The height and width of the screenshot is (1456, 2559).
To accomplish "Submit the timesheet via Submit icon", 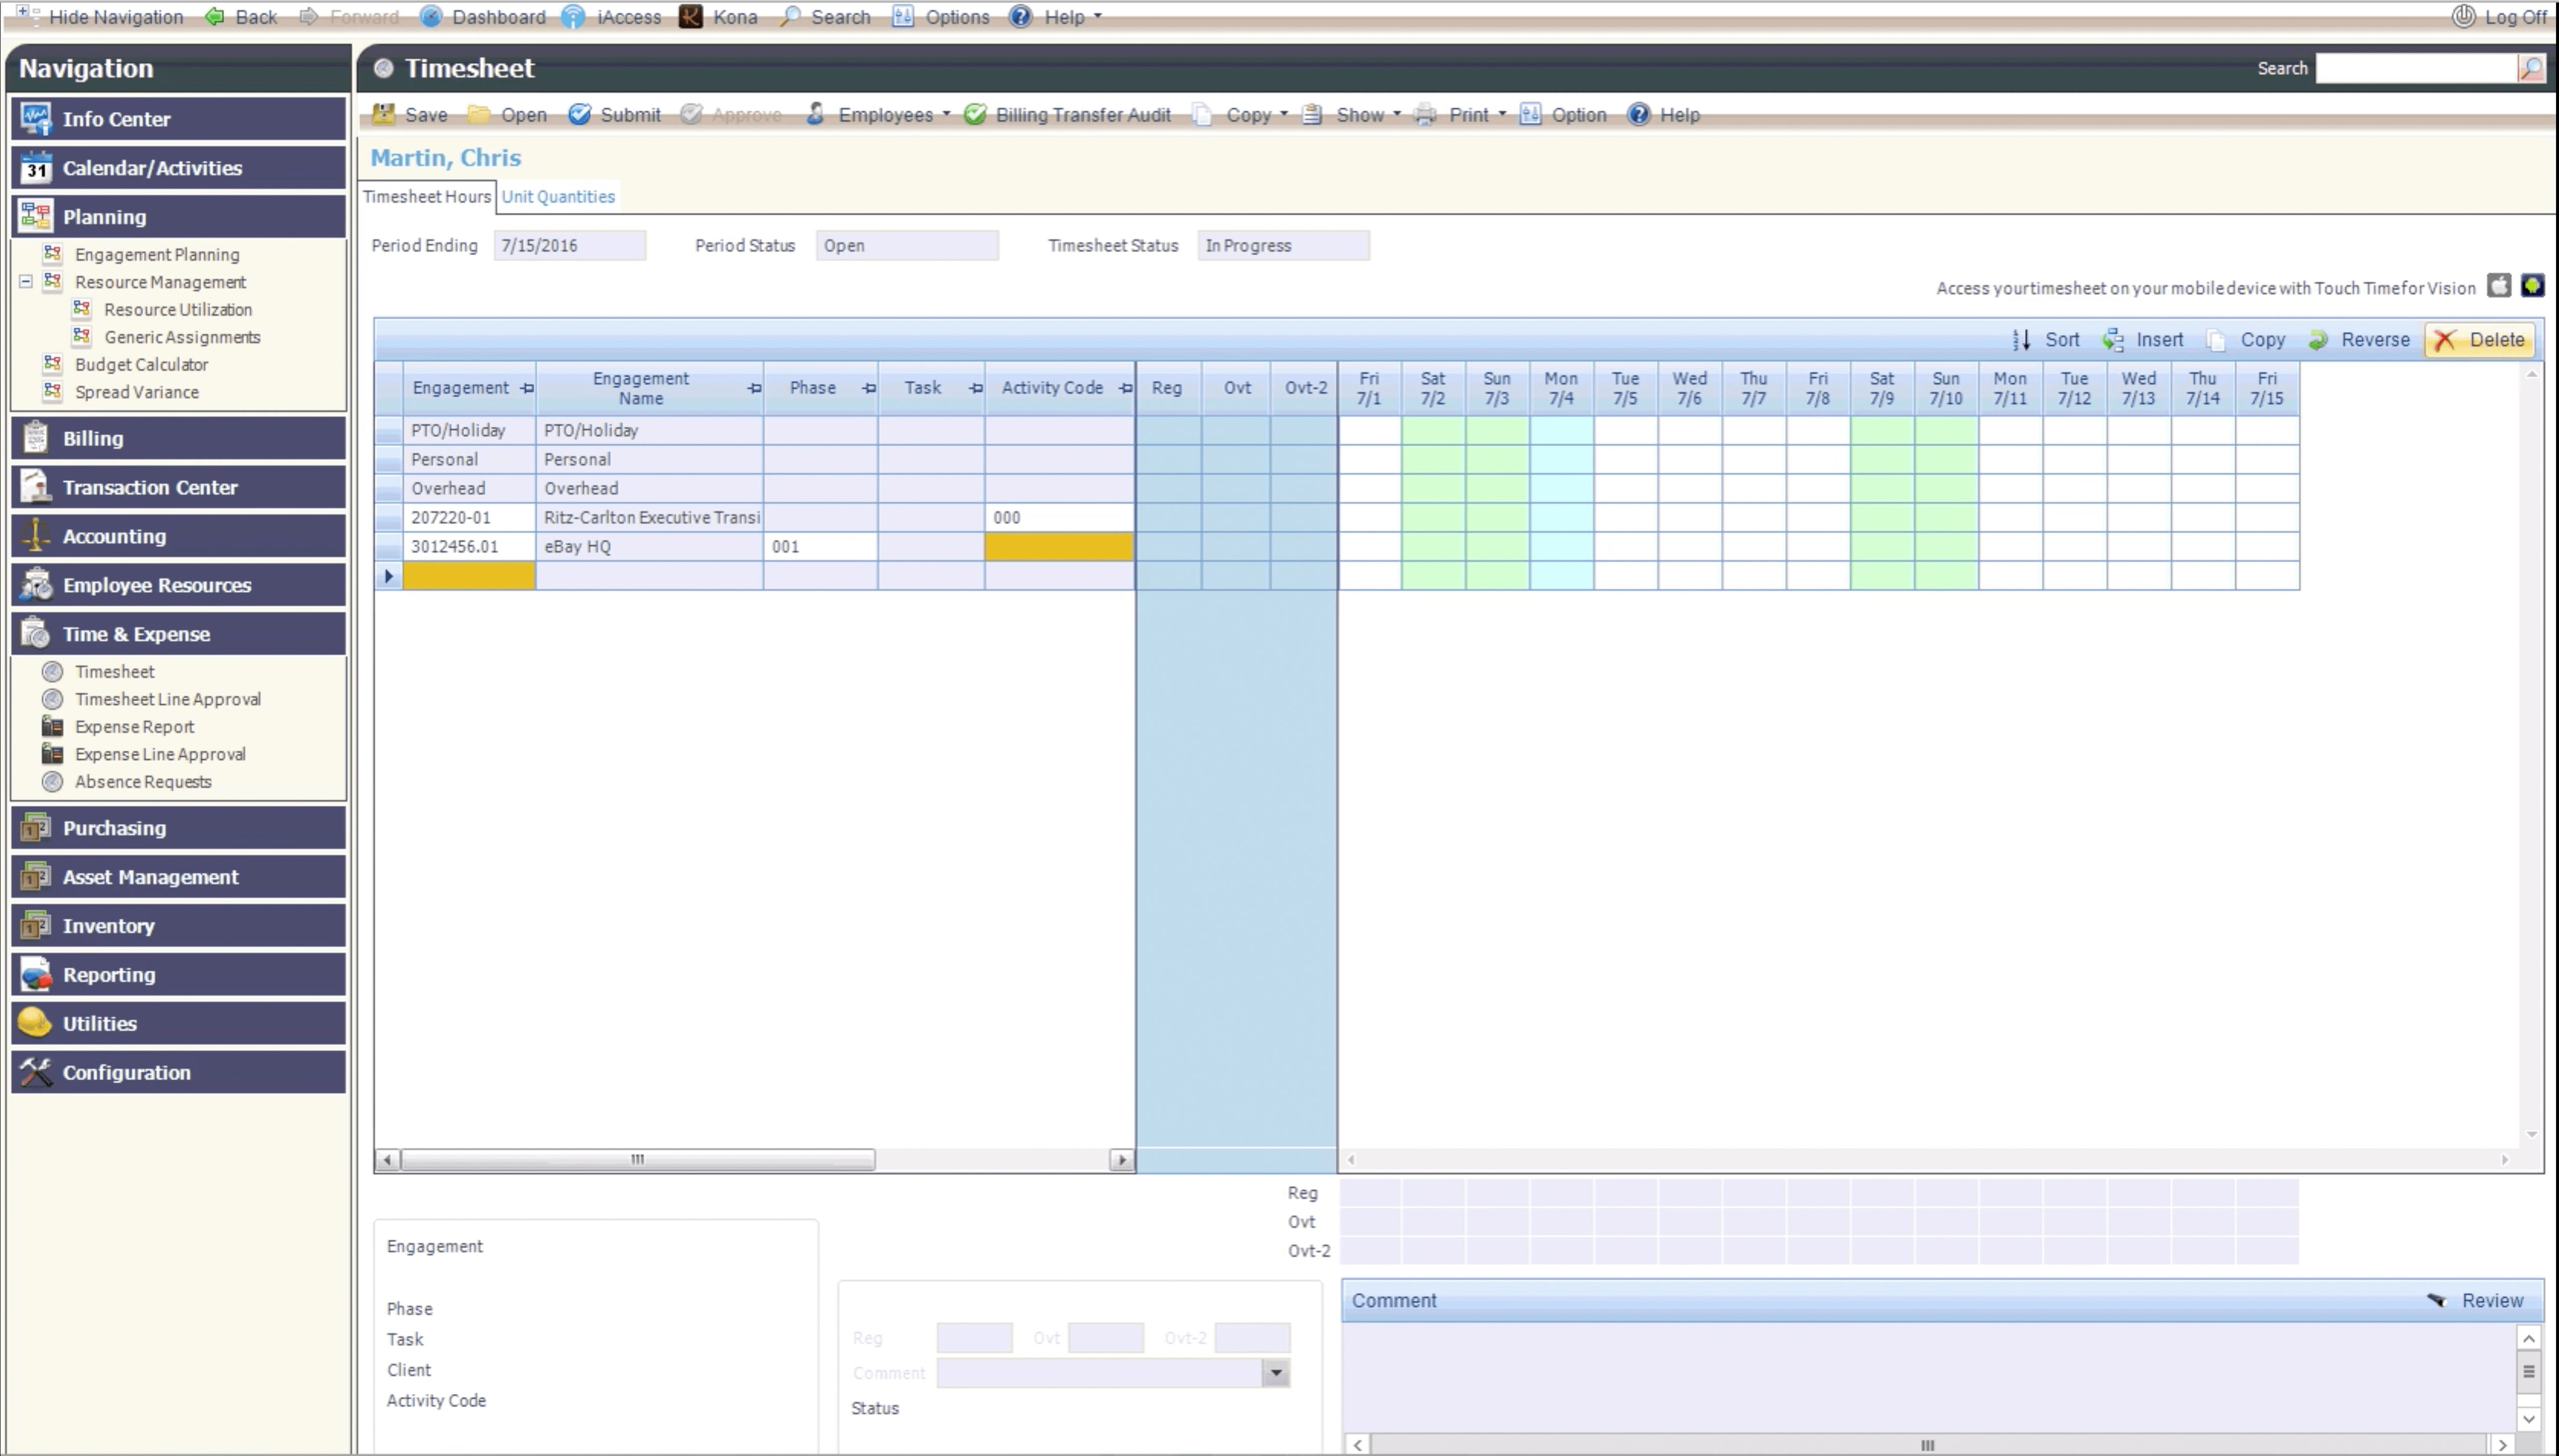I will (x=579, y=114).
